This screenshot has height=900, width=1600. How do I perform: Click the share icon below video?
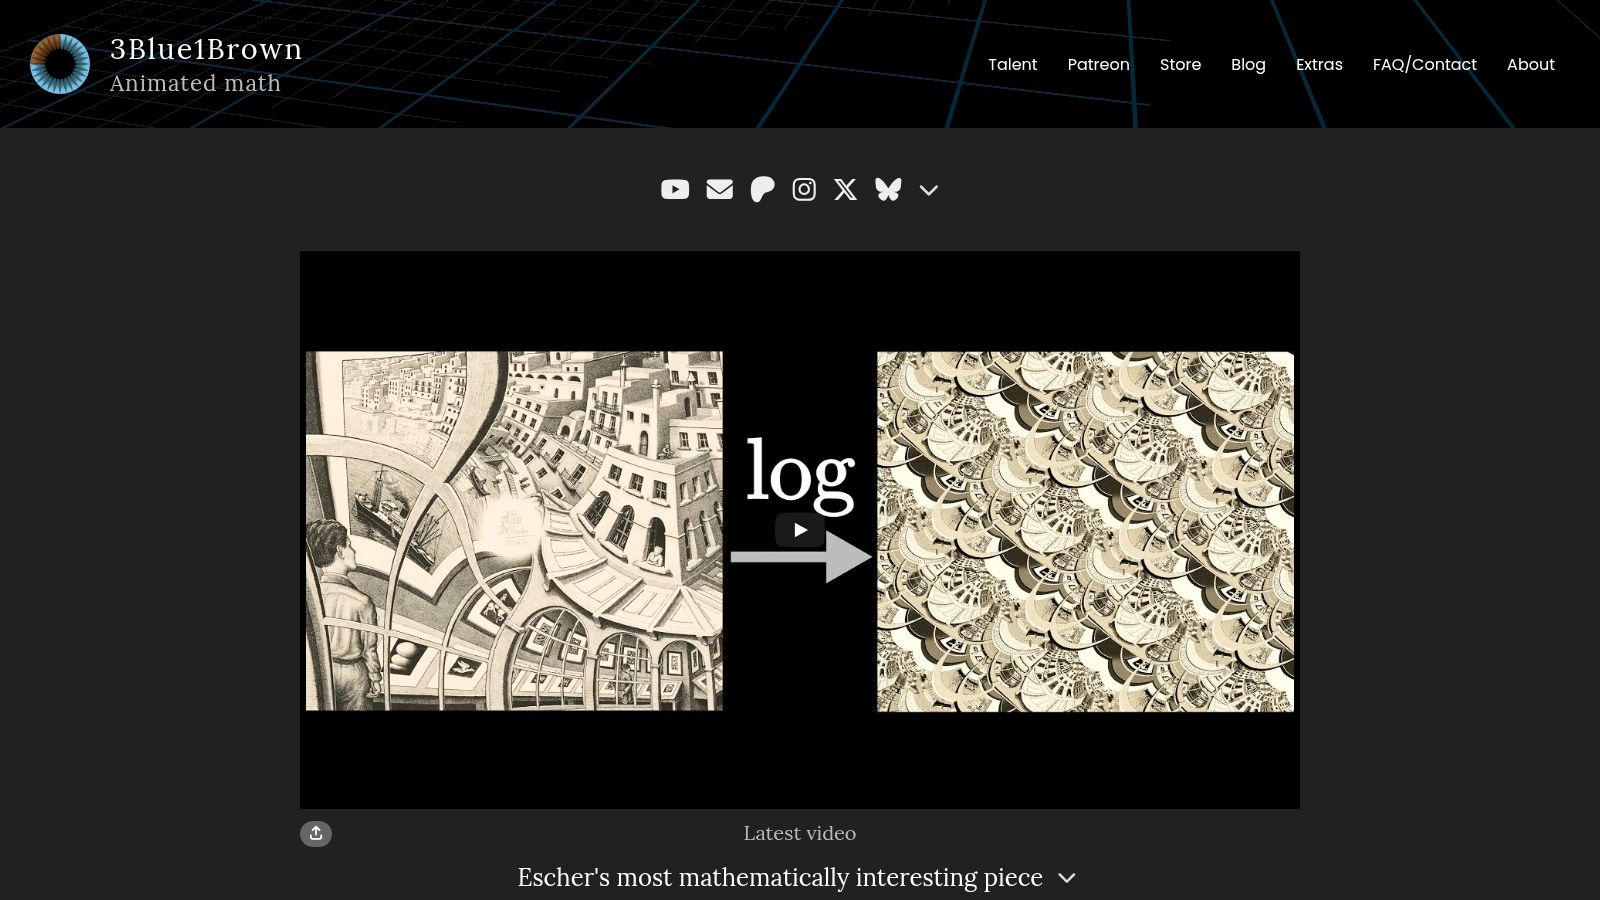(316, 833)
